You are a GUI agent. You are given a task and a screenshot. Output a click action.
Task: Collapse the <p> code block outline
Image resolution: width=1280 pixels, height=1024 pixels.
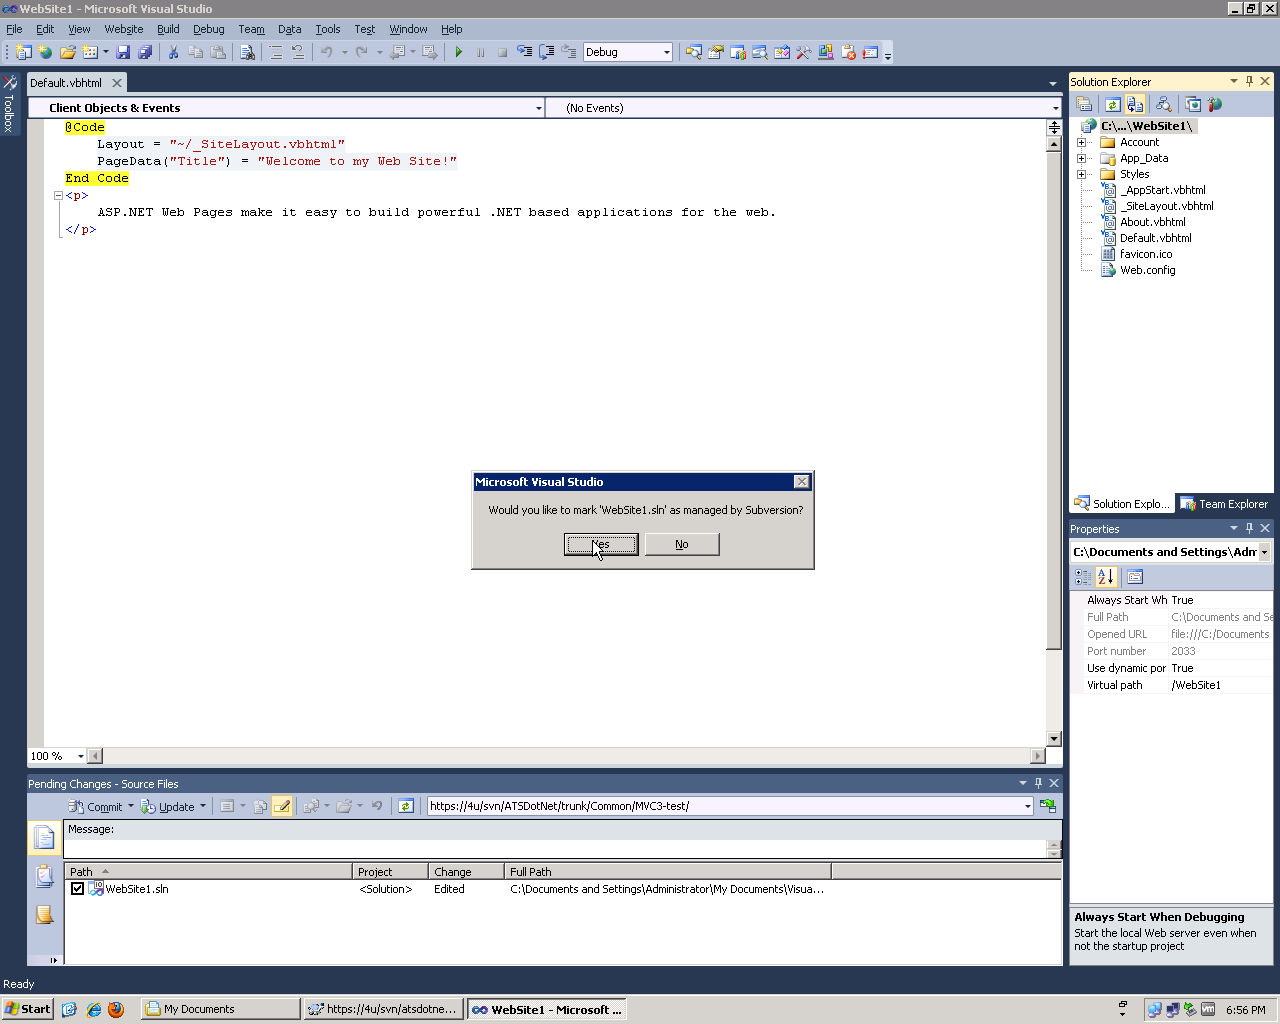click(58, 196)
